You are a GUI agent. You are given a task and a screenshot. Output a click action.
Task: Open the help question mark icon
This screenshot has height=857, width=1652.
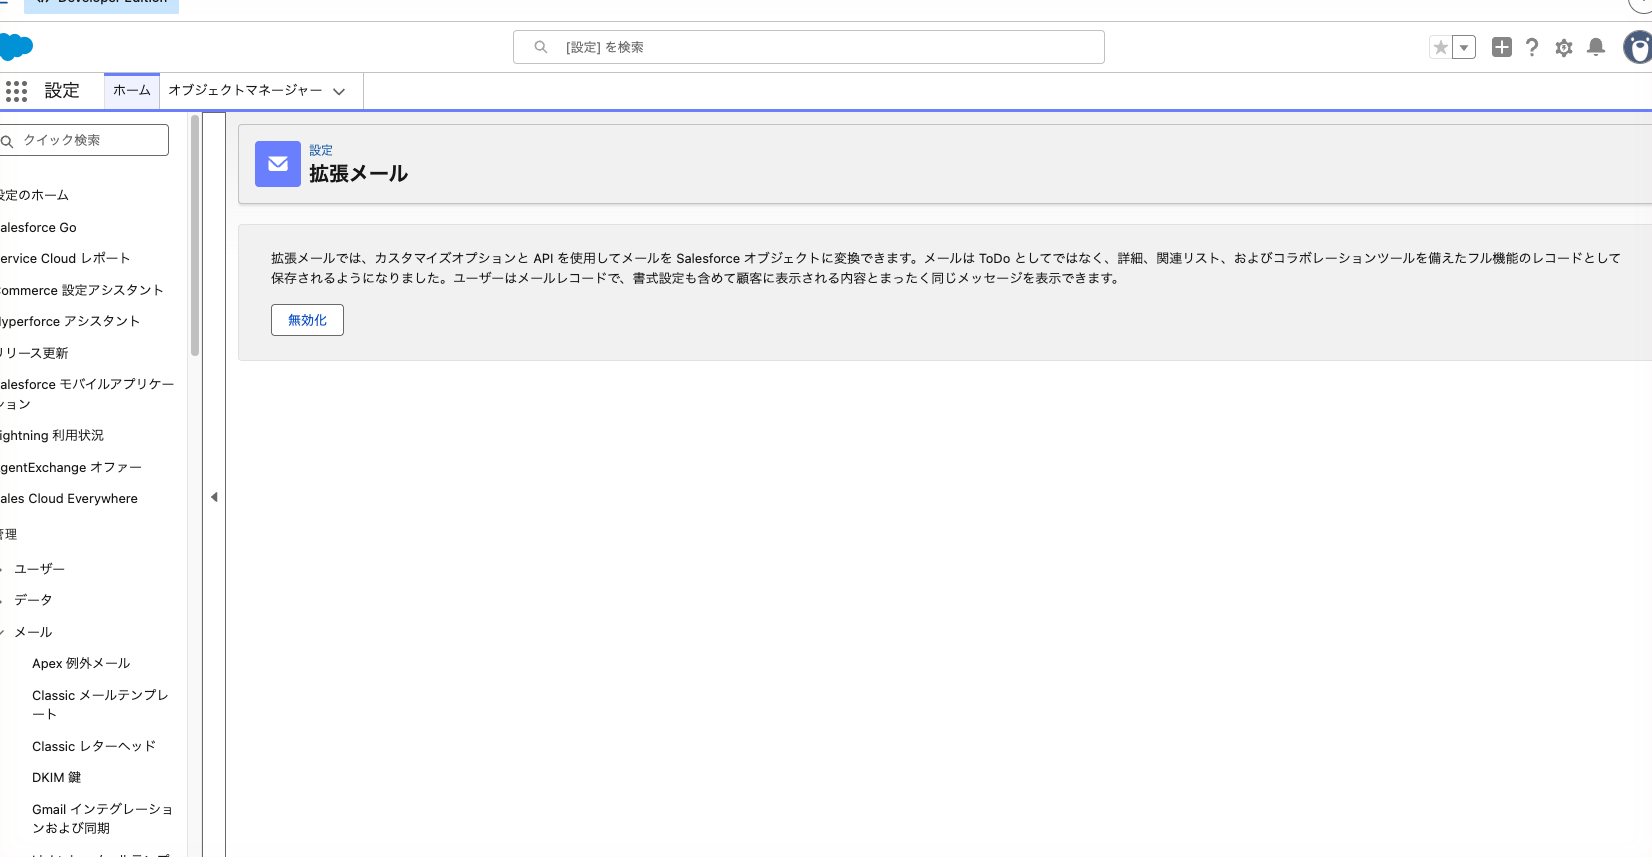1532,47
